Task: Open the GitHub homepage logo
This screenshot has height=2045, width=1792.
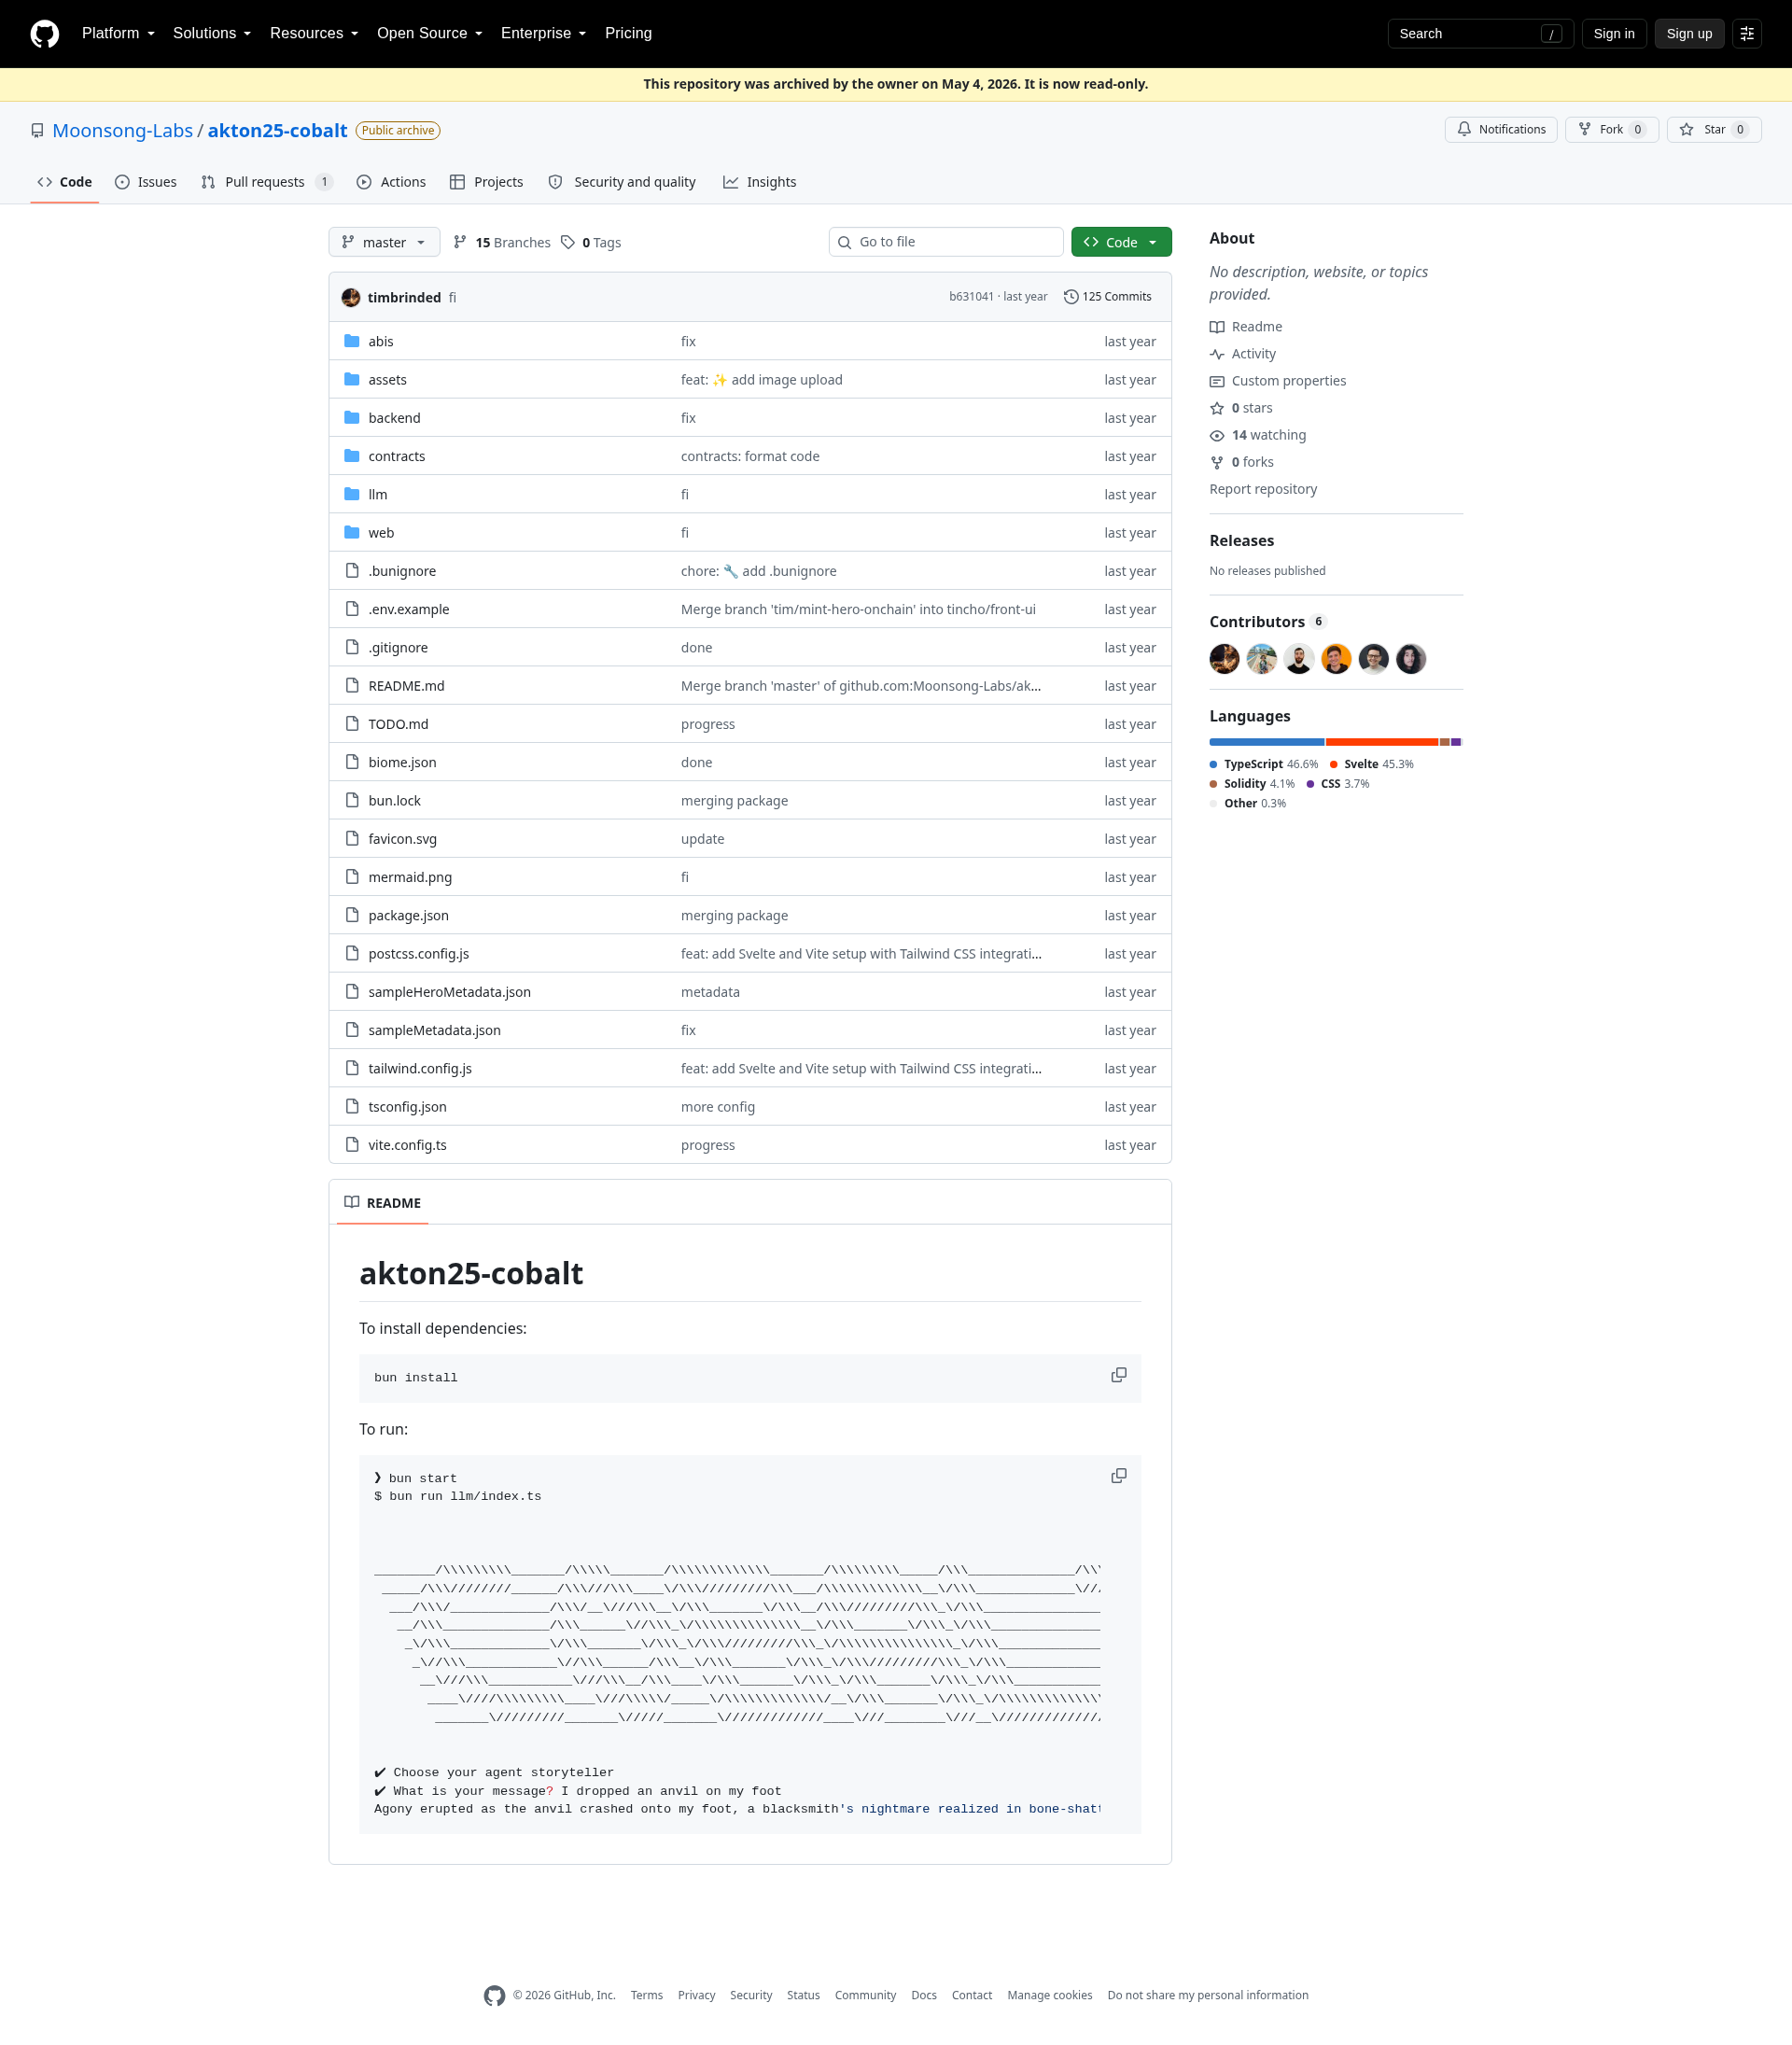Action: (x=44, y=34)
